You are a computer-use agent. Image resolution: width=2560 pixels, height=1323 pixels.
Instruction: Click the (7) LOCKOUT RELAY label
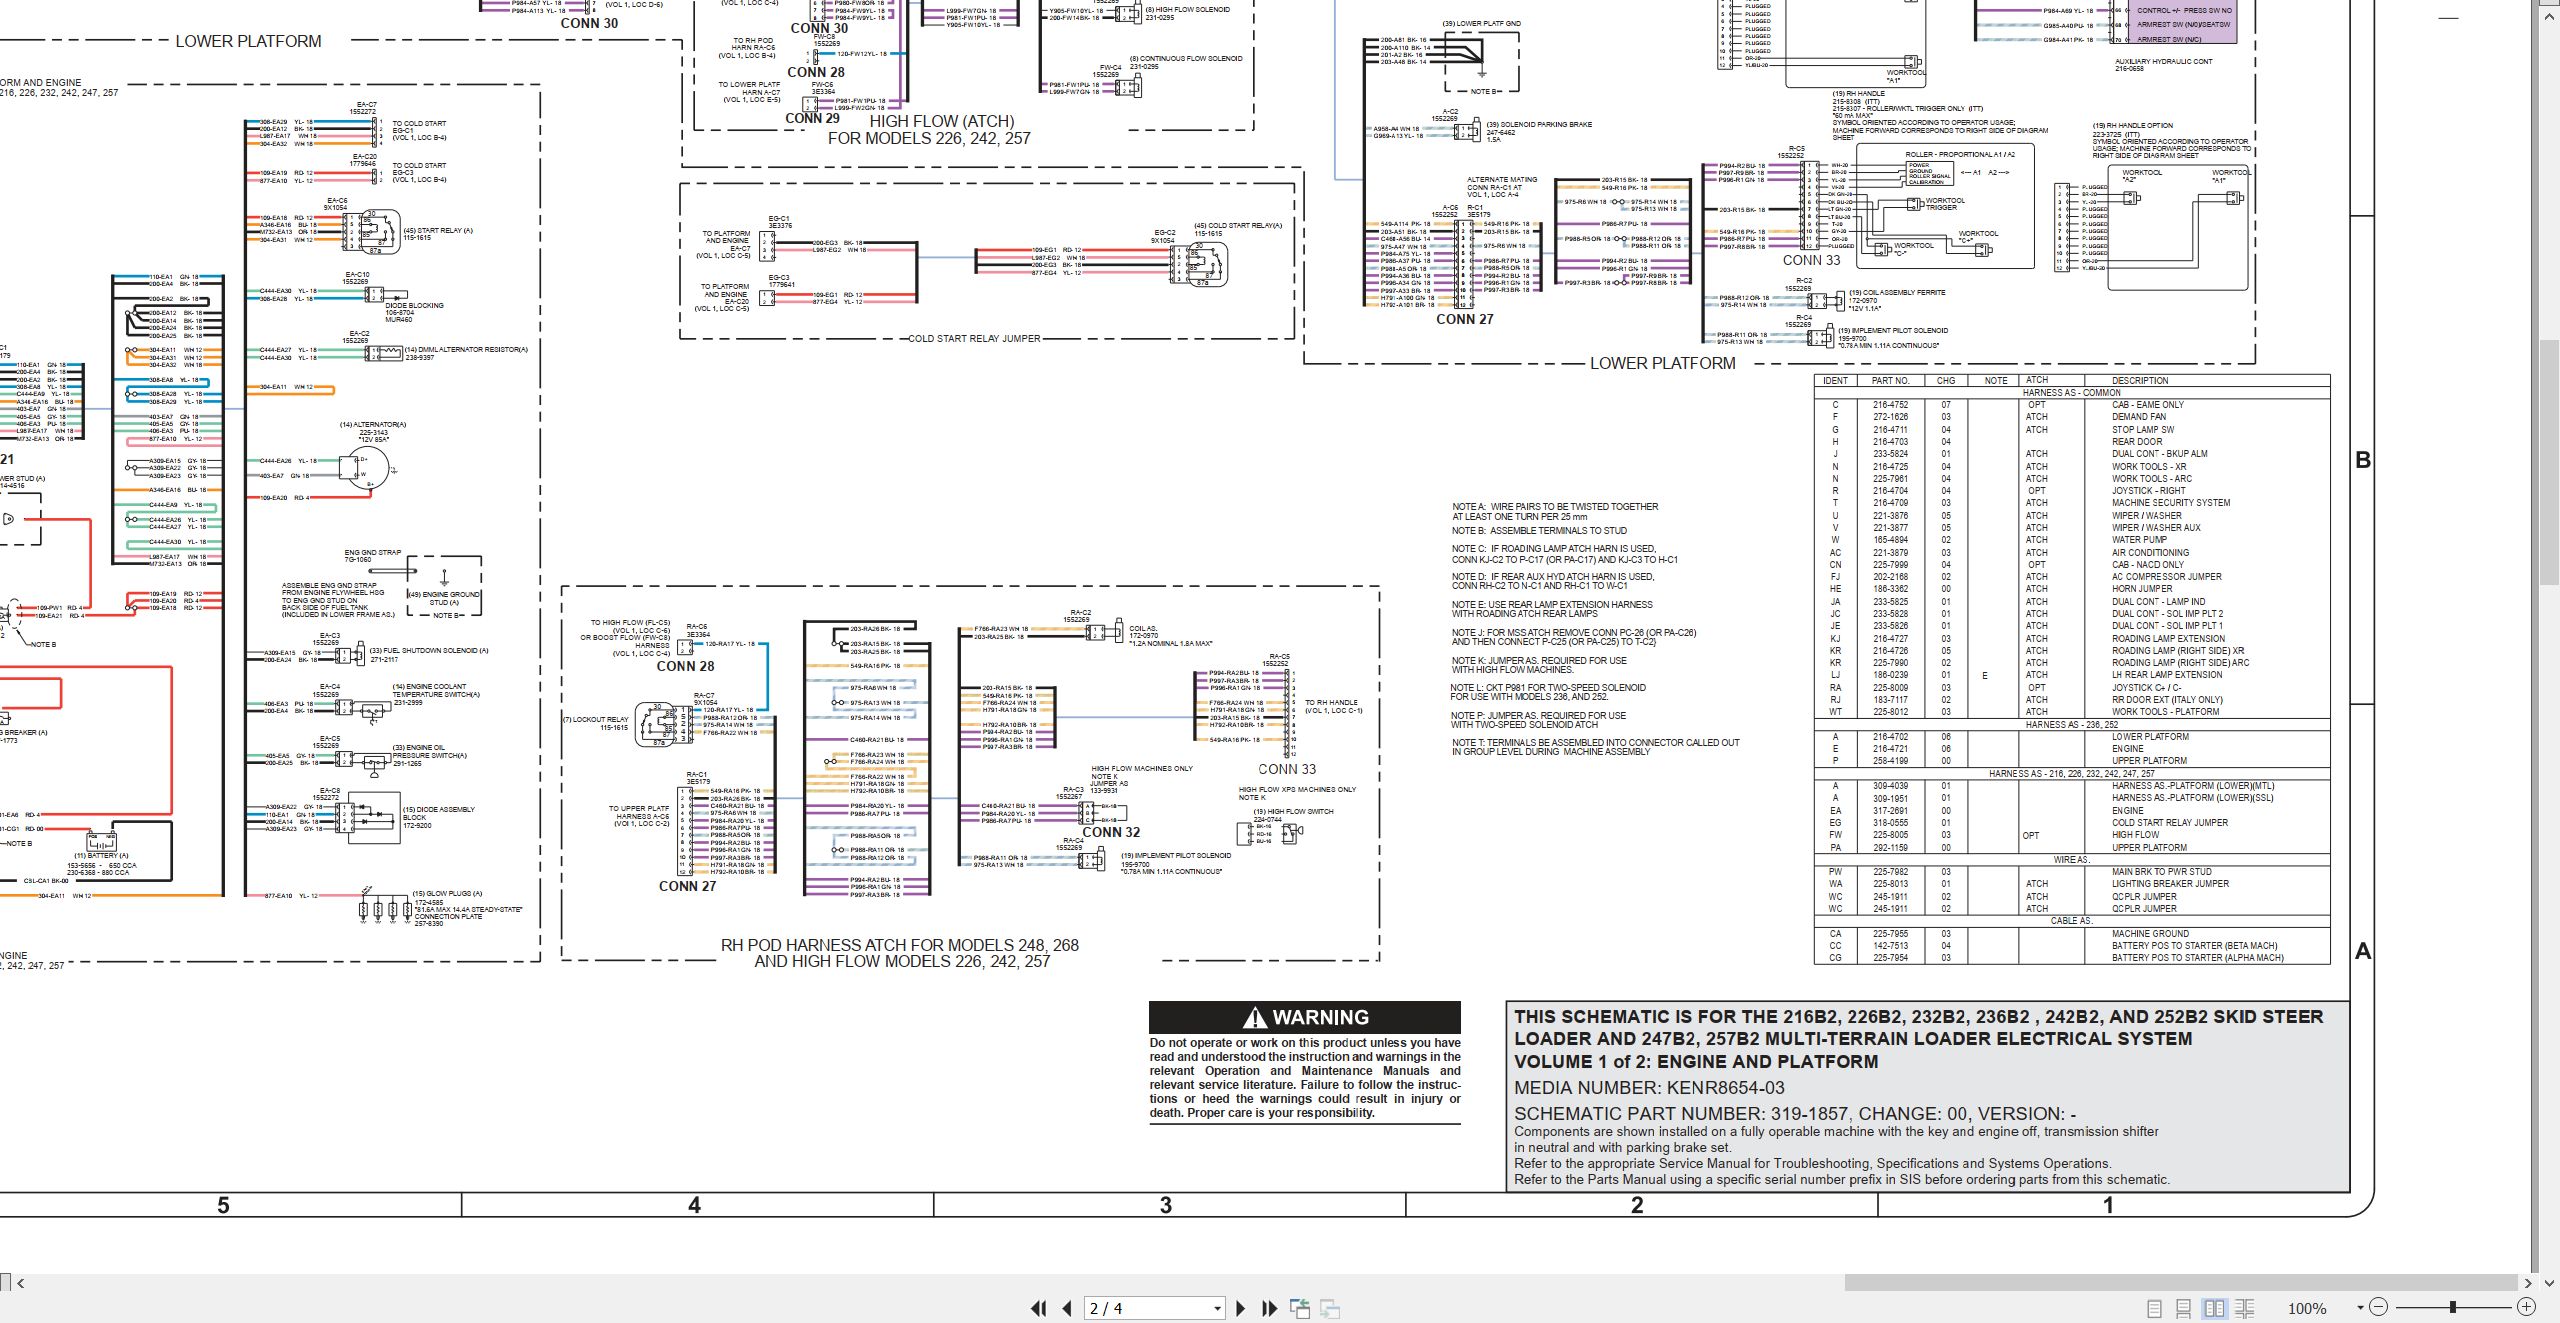point(595,719)
